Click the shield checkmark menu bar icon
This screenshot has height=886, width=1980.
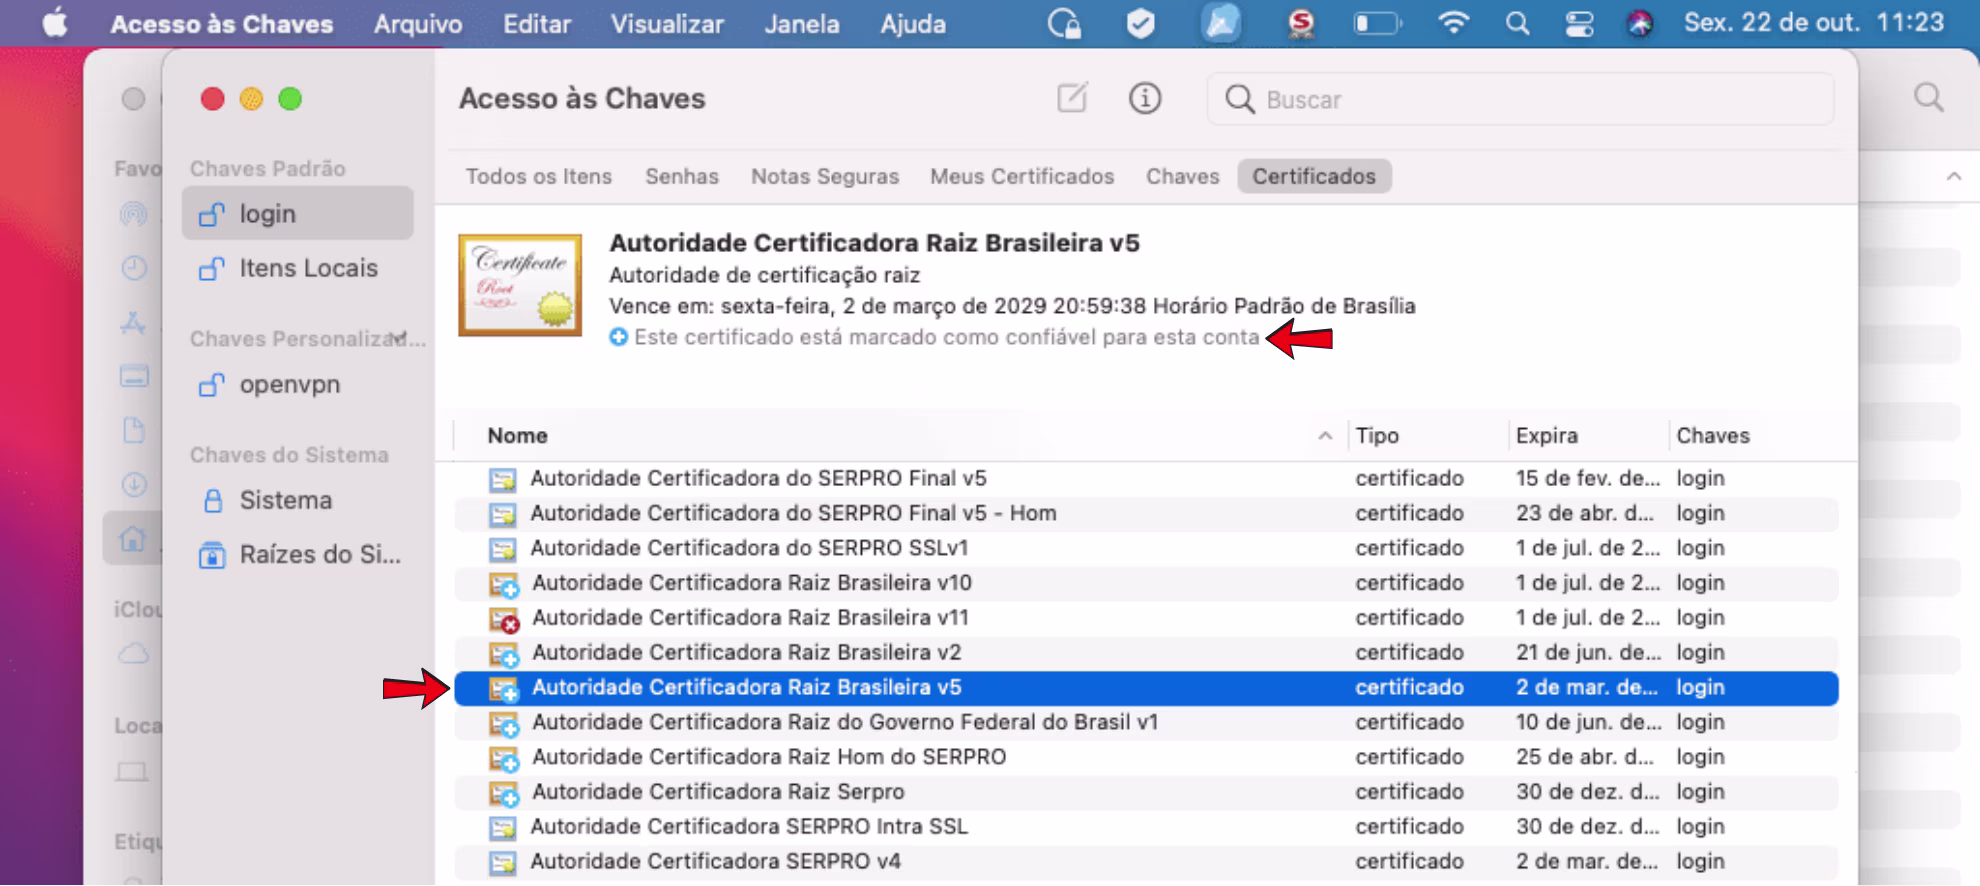[1140, 23]
